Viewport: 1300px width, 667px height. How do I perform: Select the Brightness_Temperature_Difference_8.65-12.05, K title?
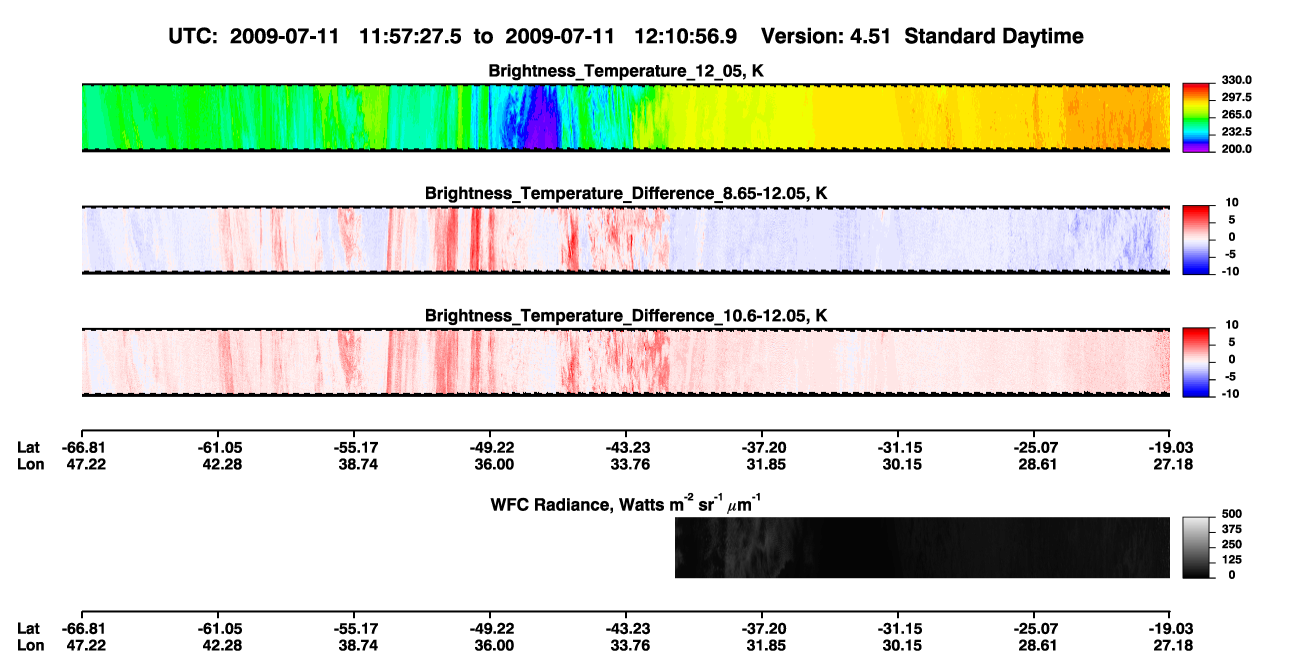(x=626, y=193)
